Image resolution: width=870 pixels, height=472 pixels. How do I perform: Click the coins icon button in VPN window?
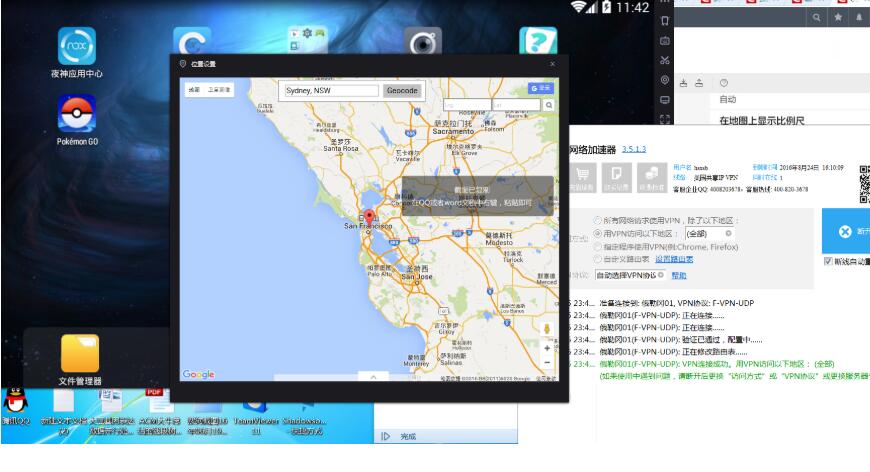(652, 177)
